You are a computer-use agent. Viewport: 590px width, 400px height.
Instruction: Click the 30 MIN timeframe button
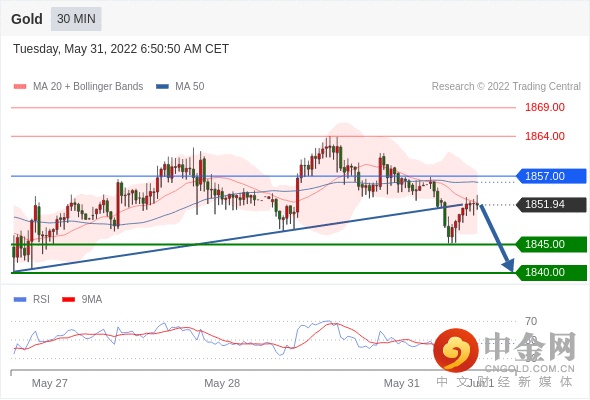(76, 19)
